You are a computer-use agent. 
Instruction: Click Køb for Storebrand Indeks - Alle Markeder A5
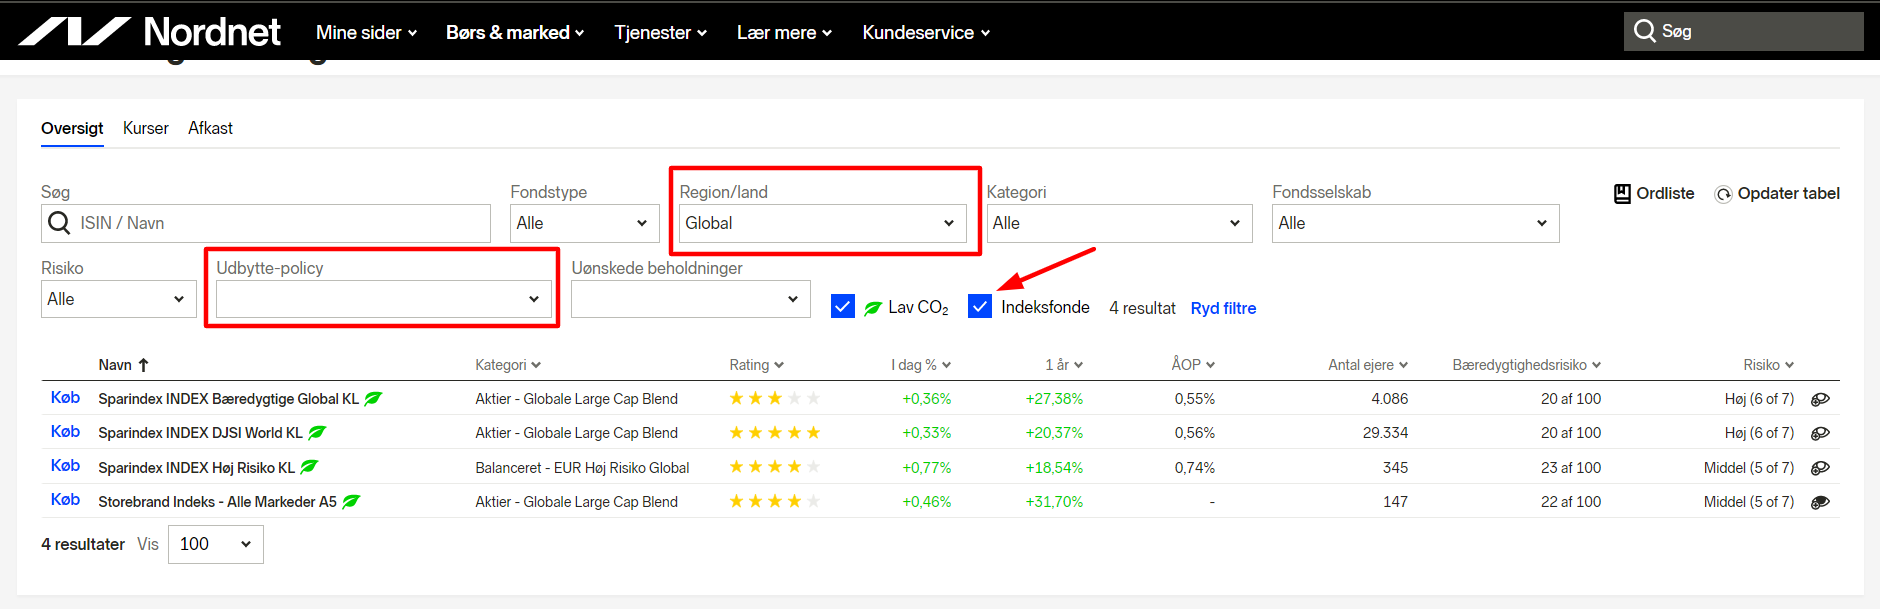click(x=65, y=499)
